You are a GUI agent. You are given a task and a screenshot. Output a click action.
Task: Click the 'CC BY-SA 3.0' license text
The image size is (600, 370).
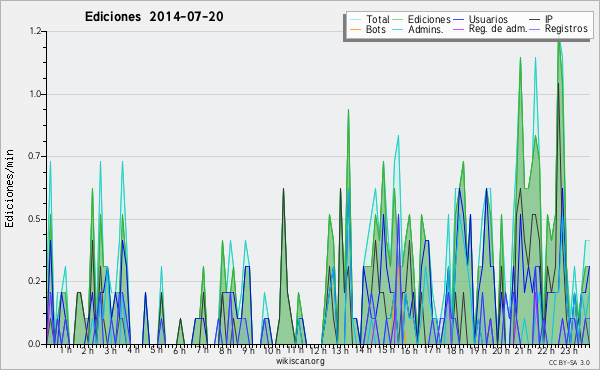pos(569,362)
